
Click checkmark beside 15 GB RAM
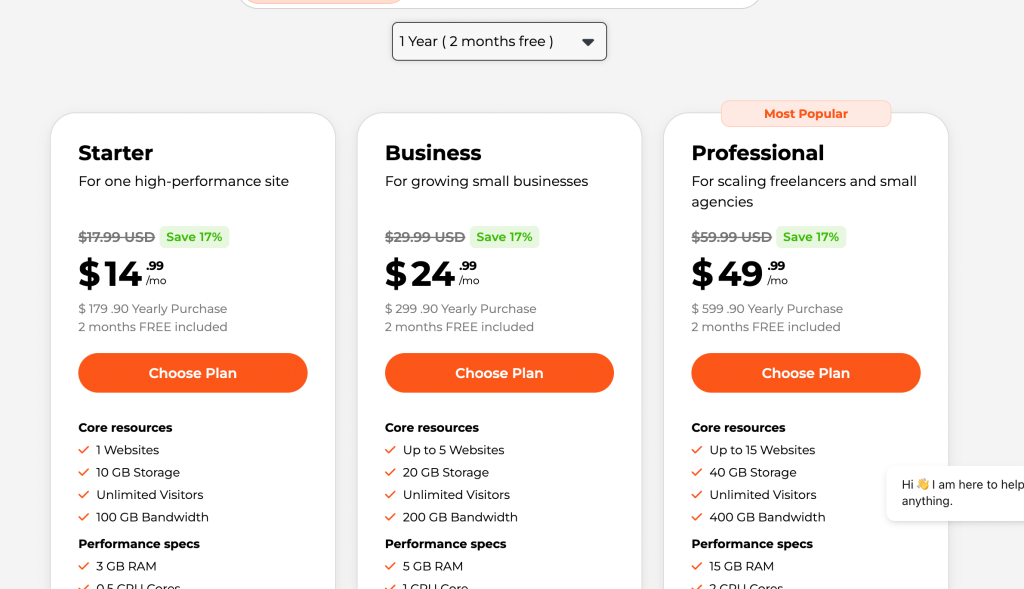click(697, 566)
